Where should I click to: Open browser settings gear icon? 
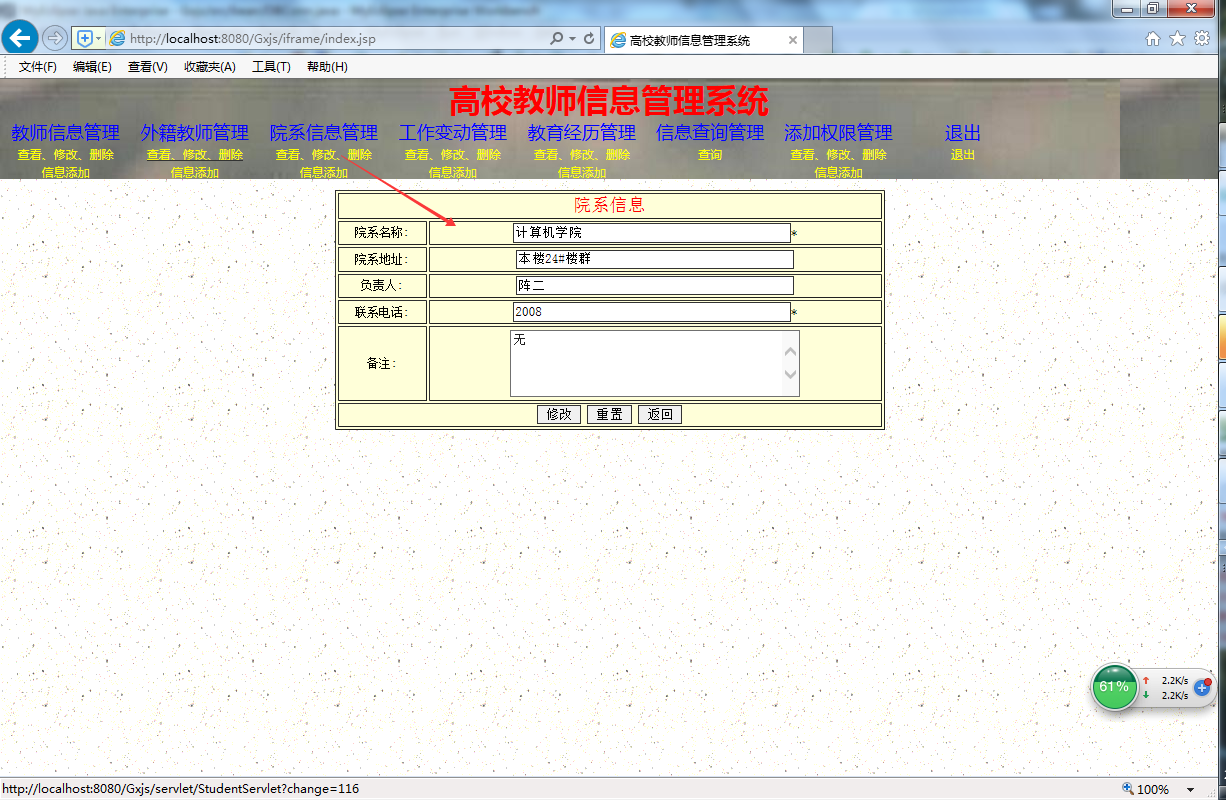[x=1202, y=39]
